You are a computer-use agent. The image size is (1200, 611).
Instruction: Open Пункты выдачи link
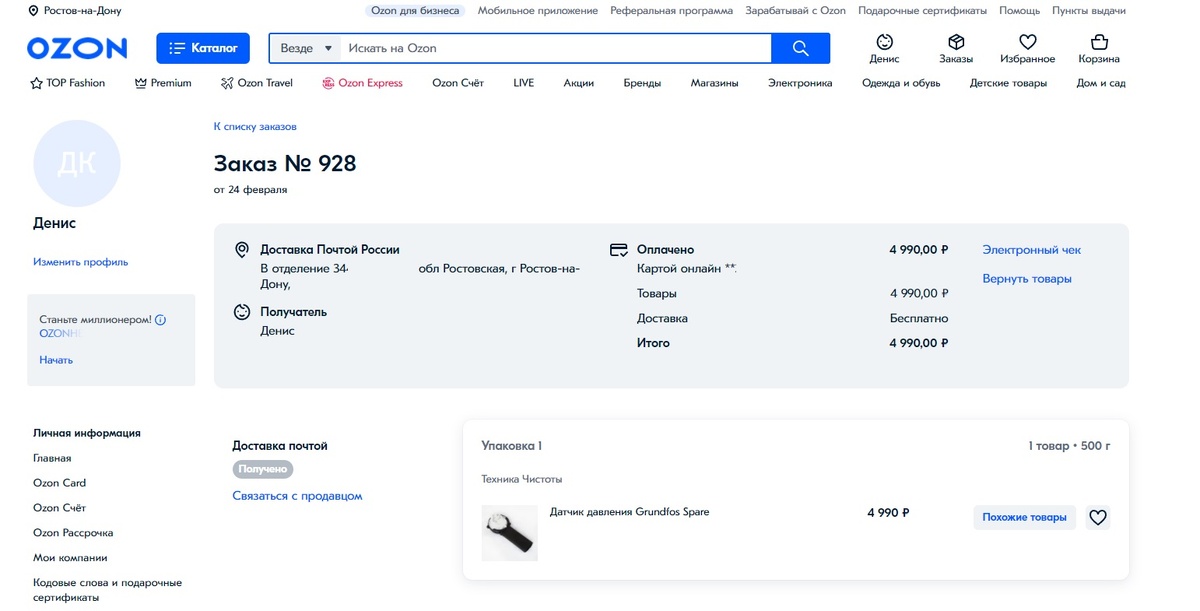point(1089,11)
